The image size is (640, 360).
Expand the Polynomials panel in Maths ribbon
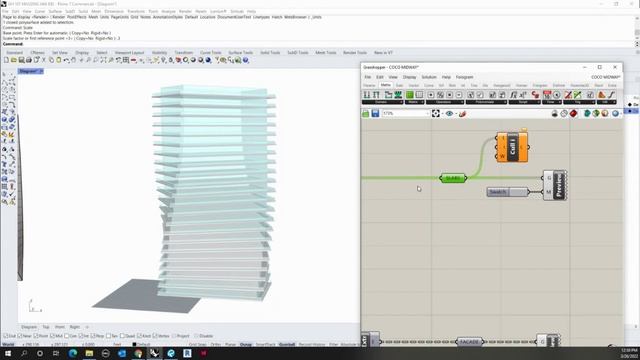pos(486,102)
